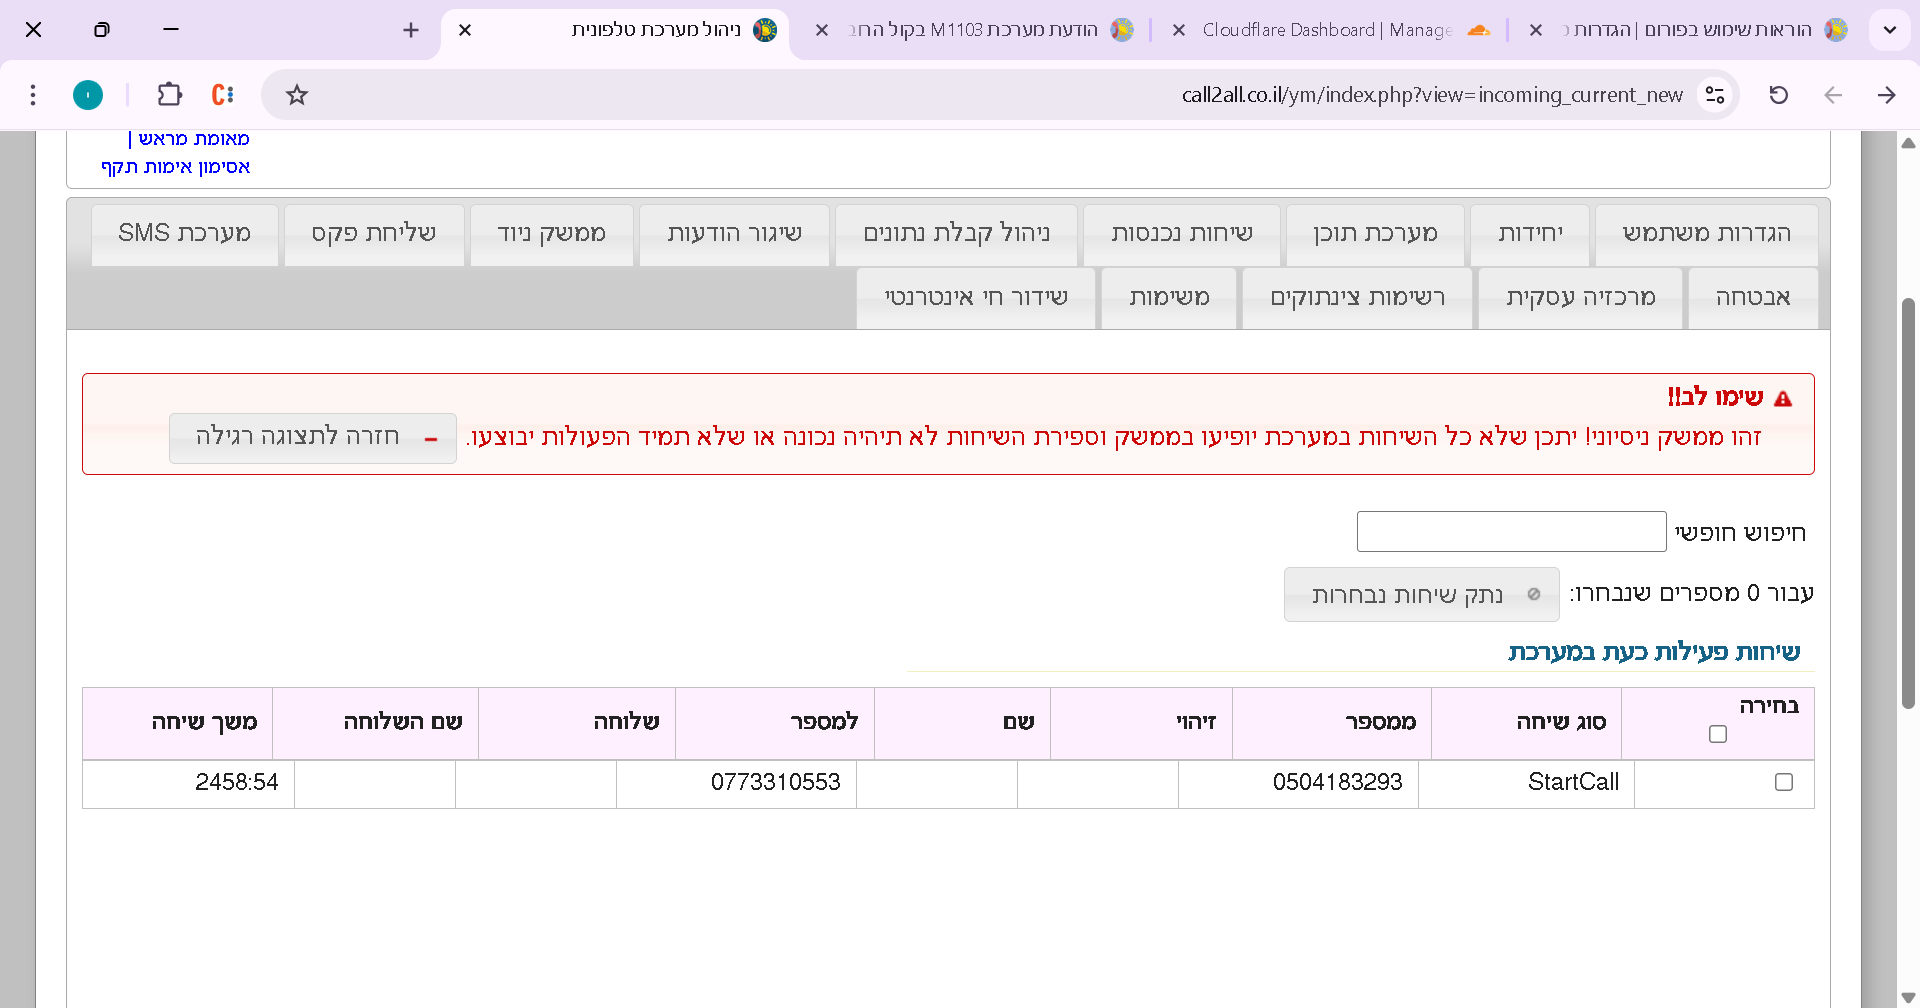The height and width of the screenshot is (1008, 1920).
Task: Click the חזרה לתצוגה רגילה button
Action: point(312,438)
